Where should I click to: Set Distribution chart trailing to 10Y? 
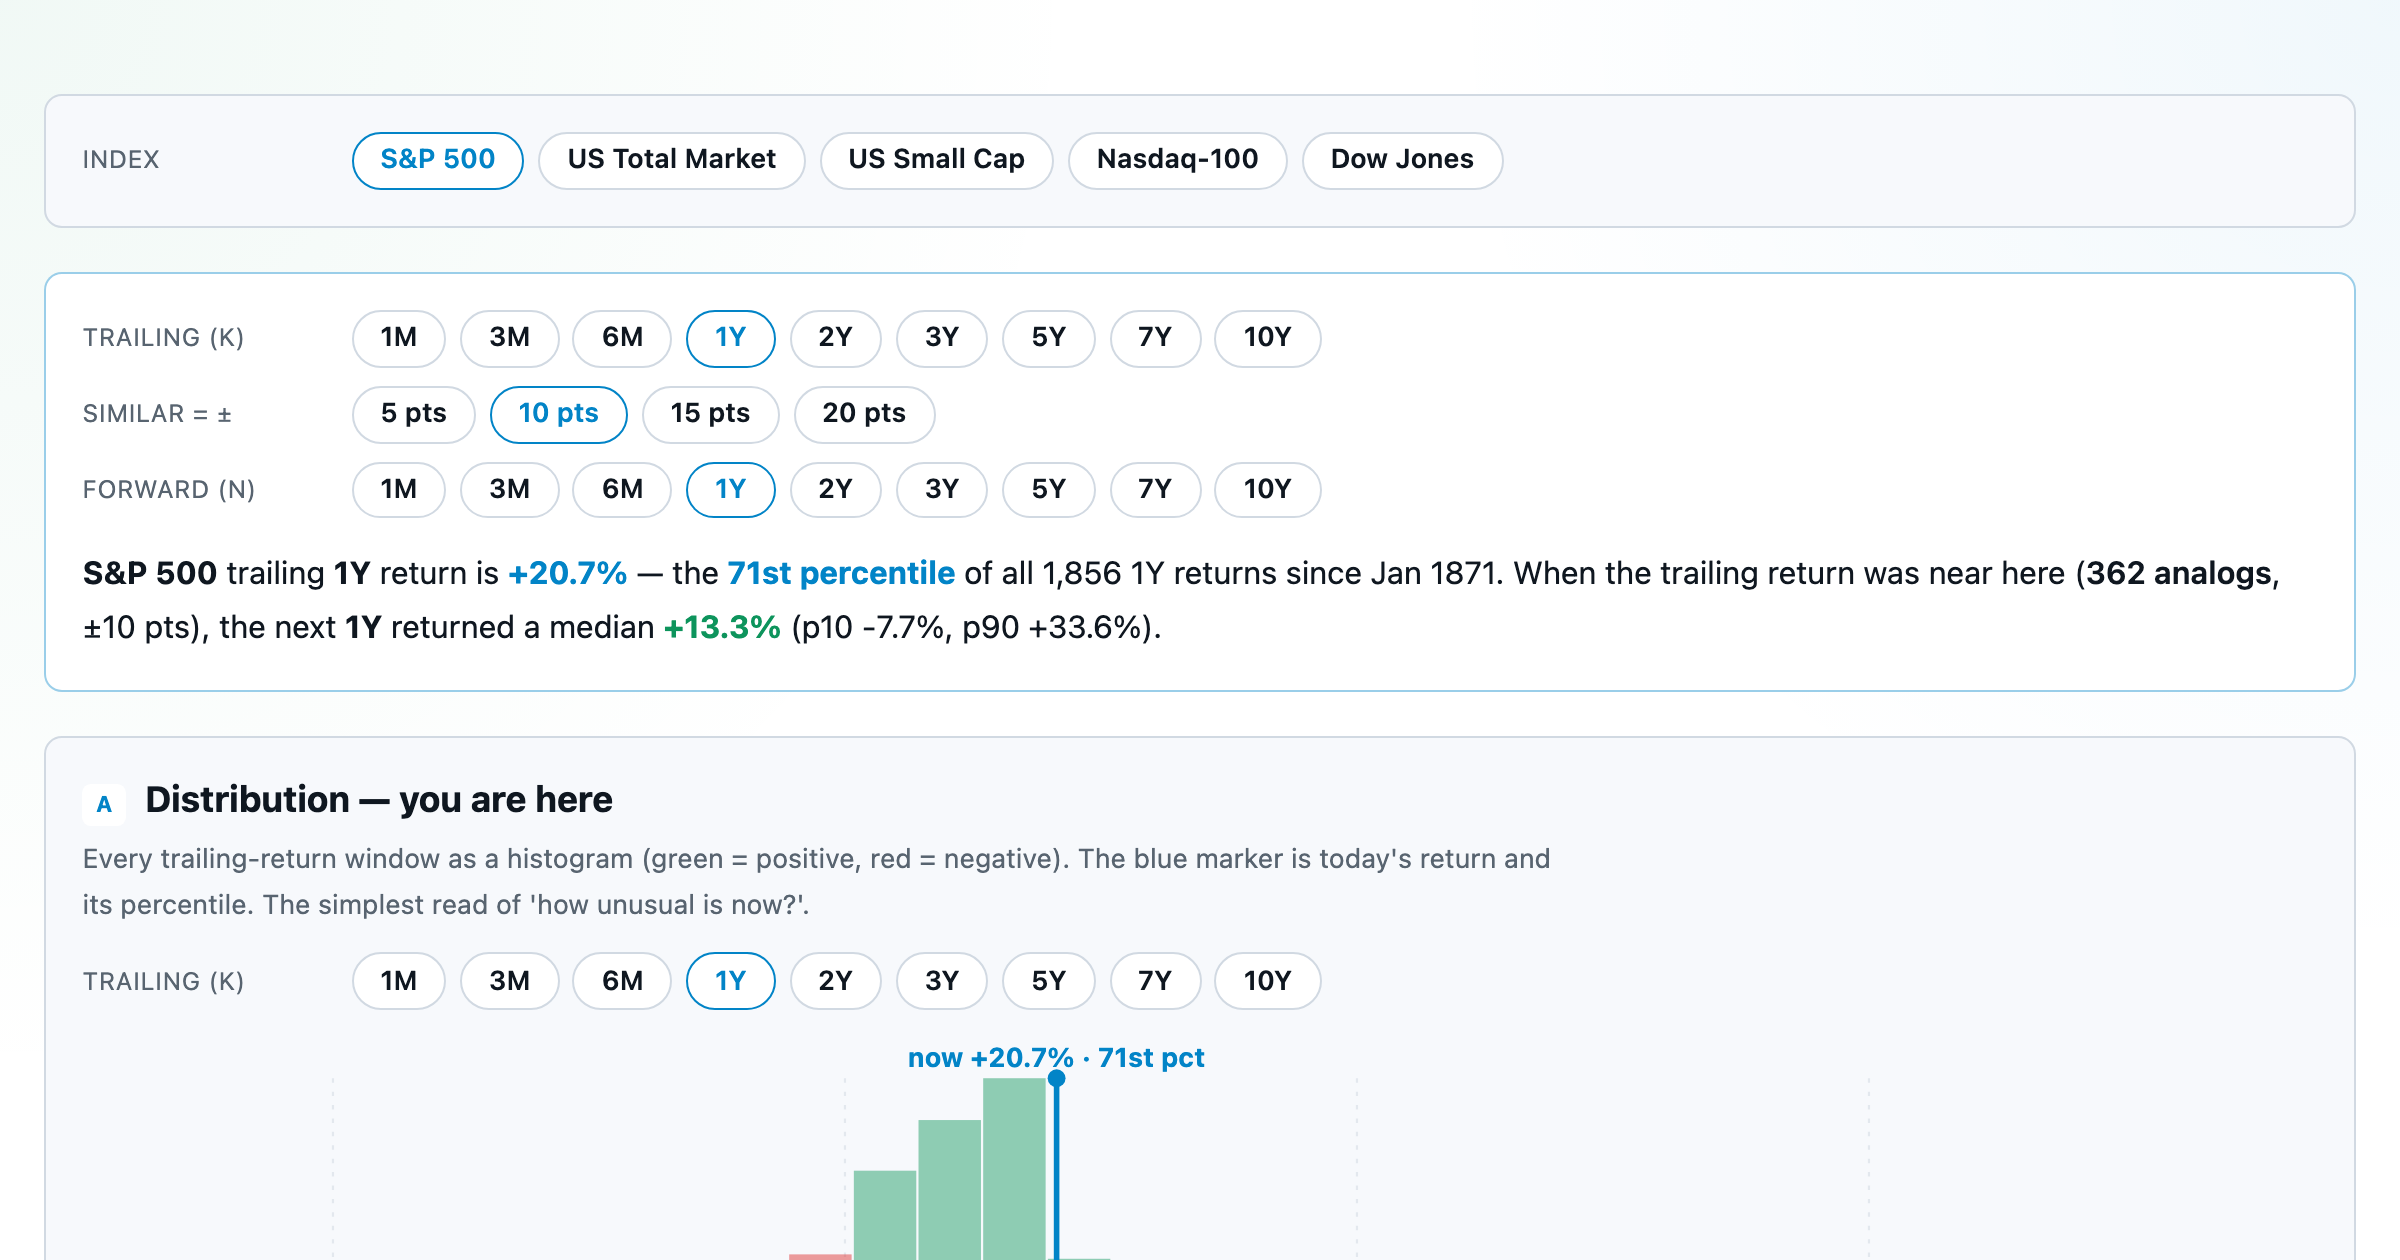(1268, 982)
